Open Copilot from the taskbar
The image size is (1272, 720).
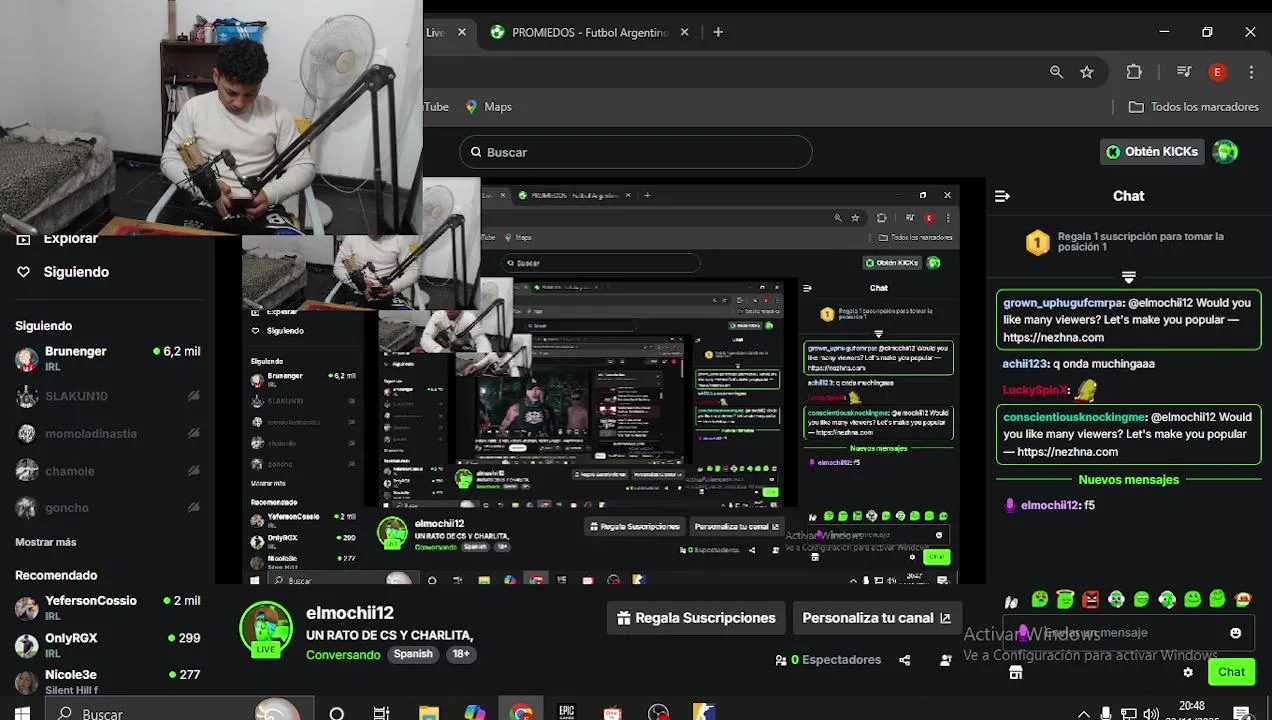475,713
